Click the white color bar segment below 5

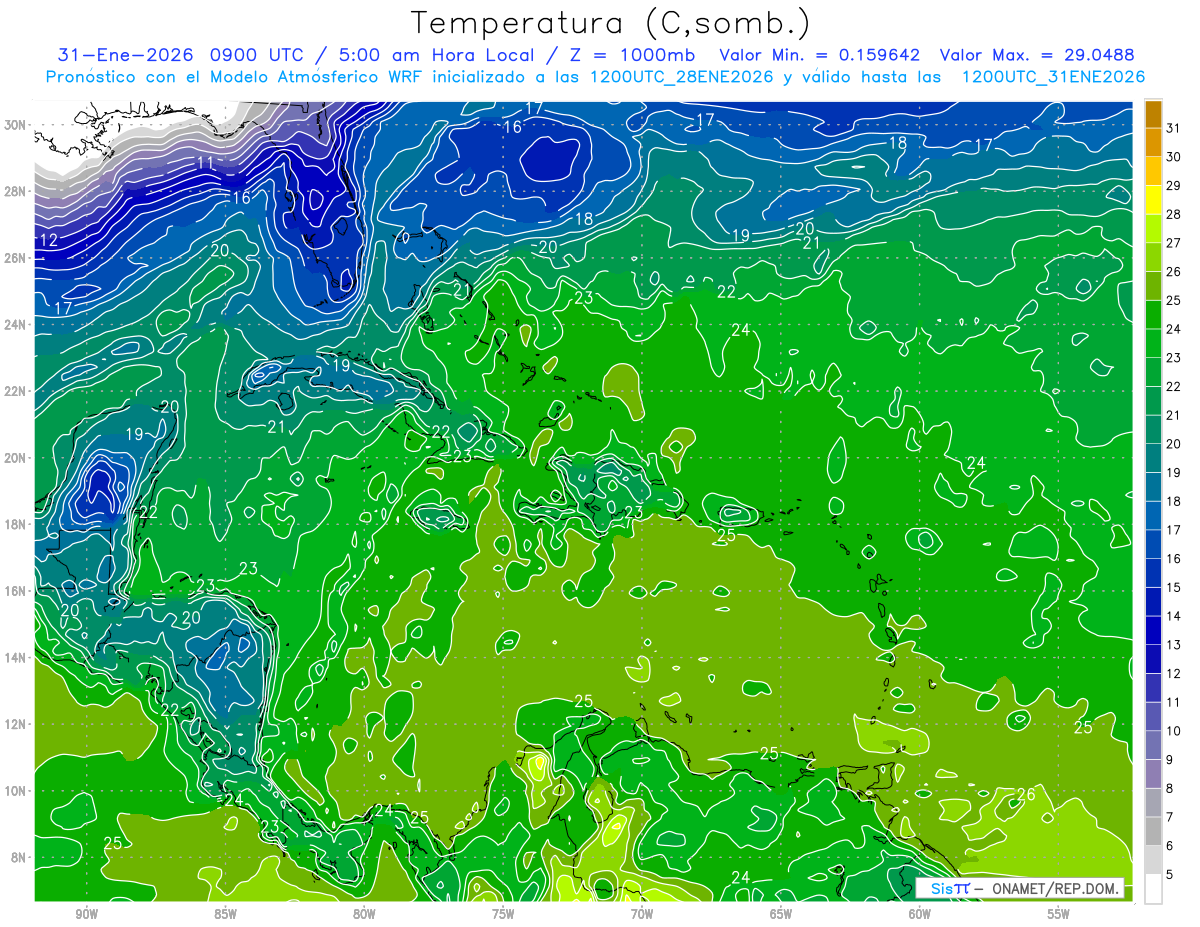tap(1153, 889)
